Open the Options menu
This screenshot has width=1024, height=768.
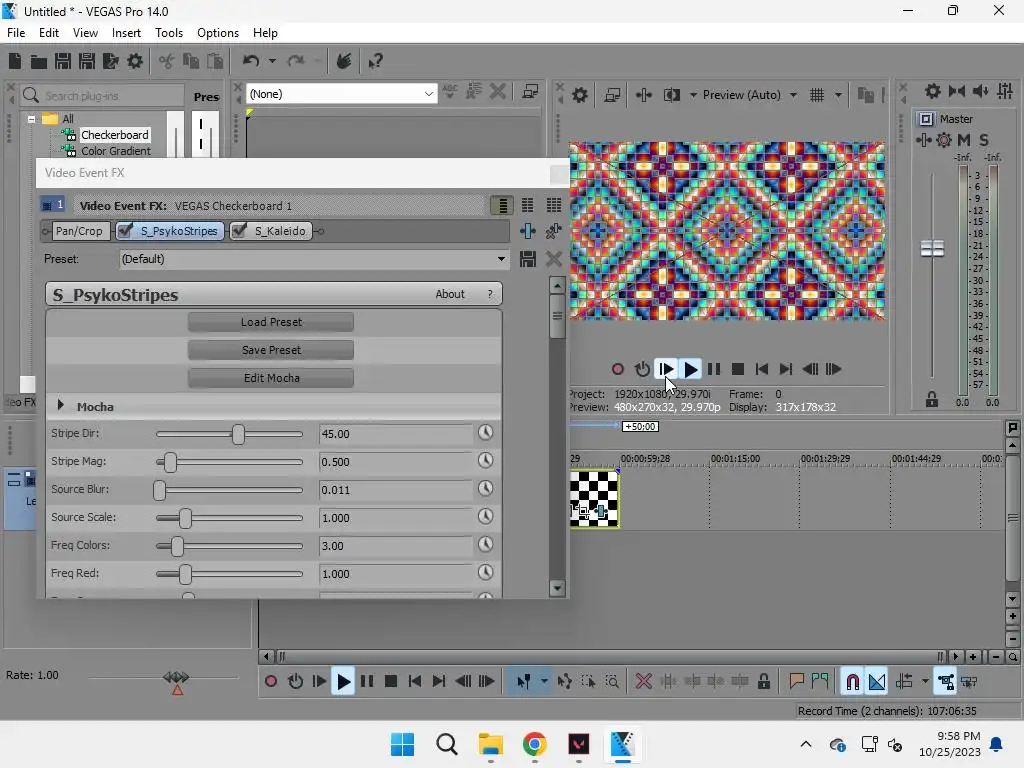tap(217, 33)
